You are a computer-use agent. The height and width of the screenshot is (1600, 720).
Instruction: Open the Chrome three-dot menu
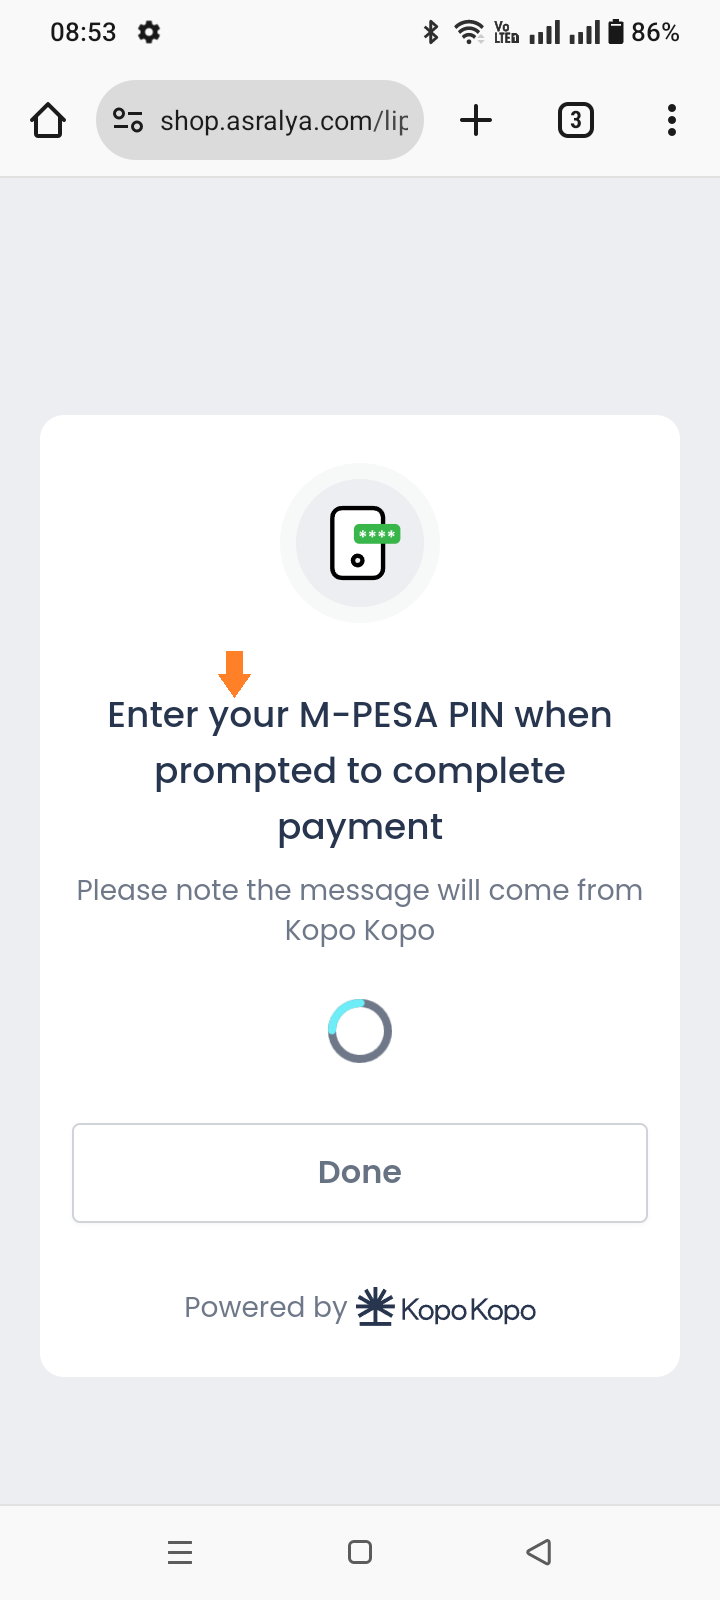(x=671, y=120)
